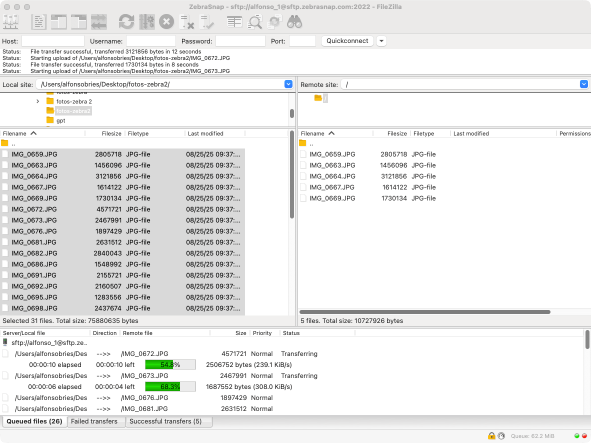Refresh file and folder lists
The width and height of the screenshot is (591, 443).
point(126,22)
